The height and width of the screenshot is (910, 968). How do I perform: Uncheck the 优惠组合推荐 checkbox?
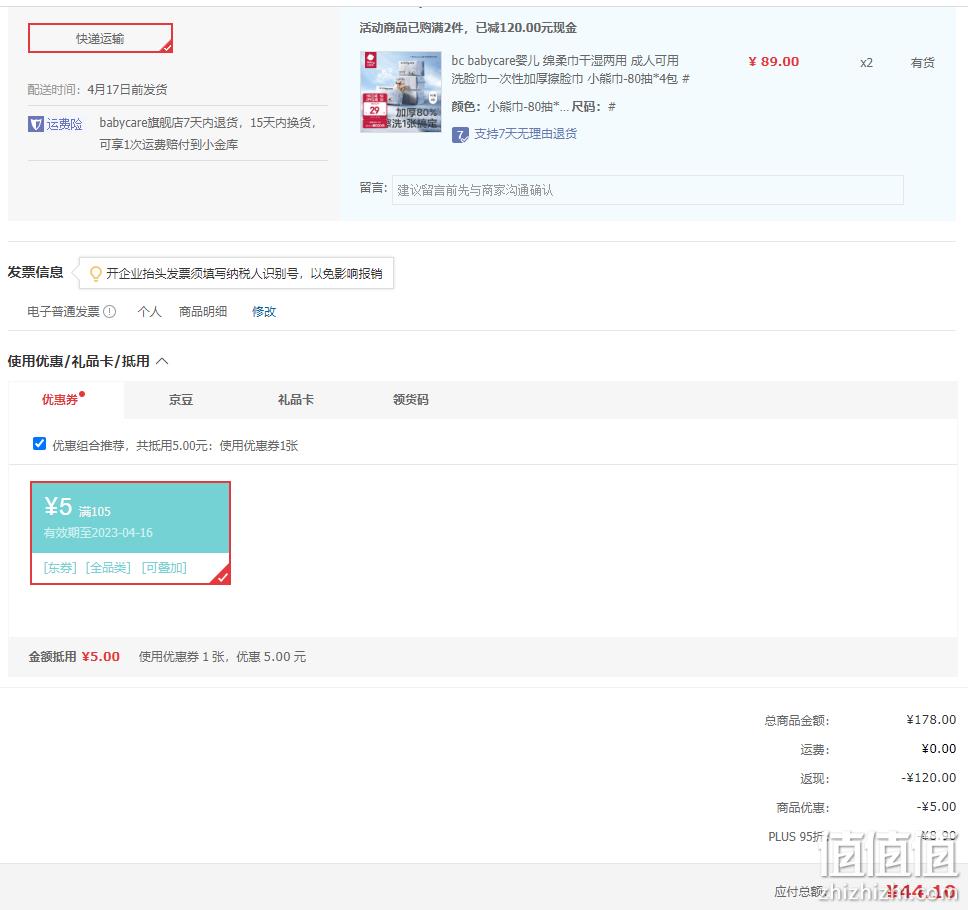pos(40,444)
